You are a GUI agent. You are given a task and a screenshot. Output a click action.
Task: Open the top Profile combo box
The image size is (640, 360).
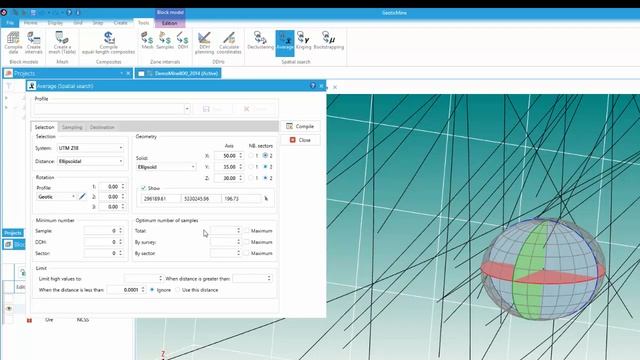pos(112,109)
